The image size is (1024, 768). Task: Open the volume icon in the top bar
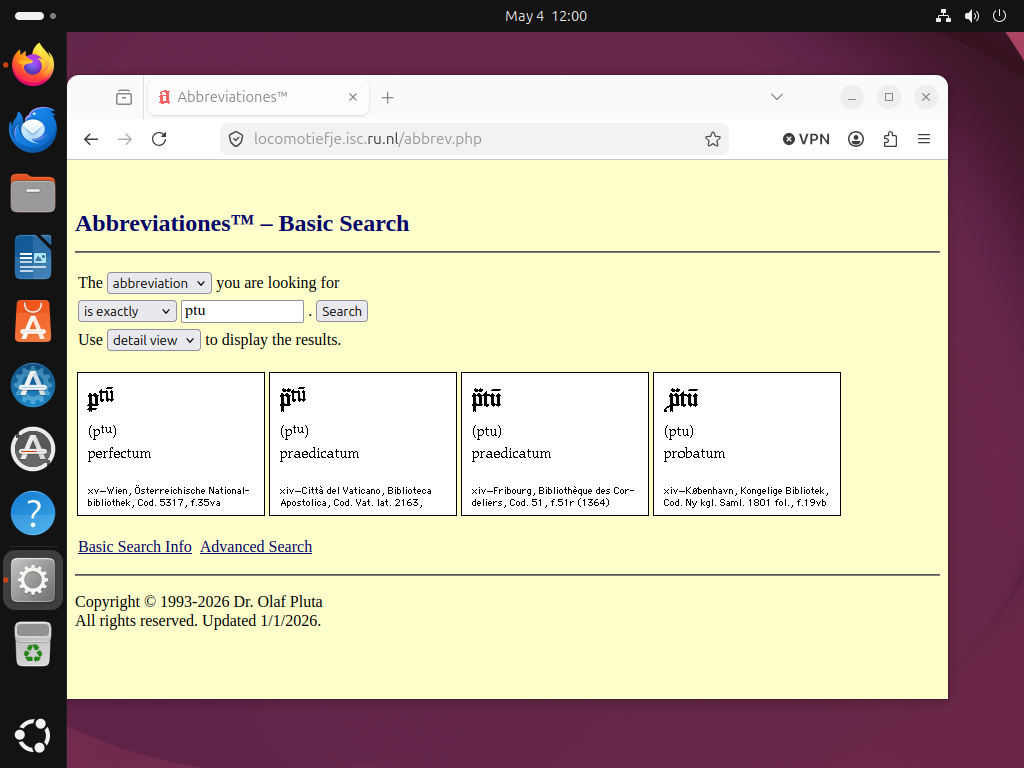[x=972, y=16]
